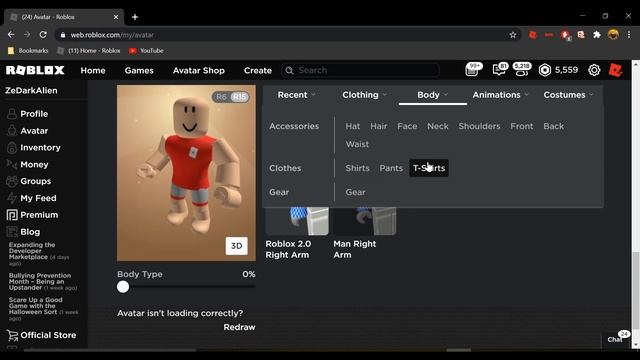Open the notifications icon showing 99+
Image resolution: width=640 pixels, height=360 pixels.
tap(473, 70)
